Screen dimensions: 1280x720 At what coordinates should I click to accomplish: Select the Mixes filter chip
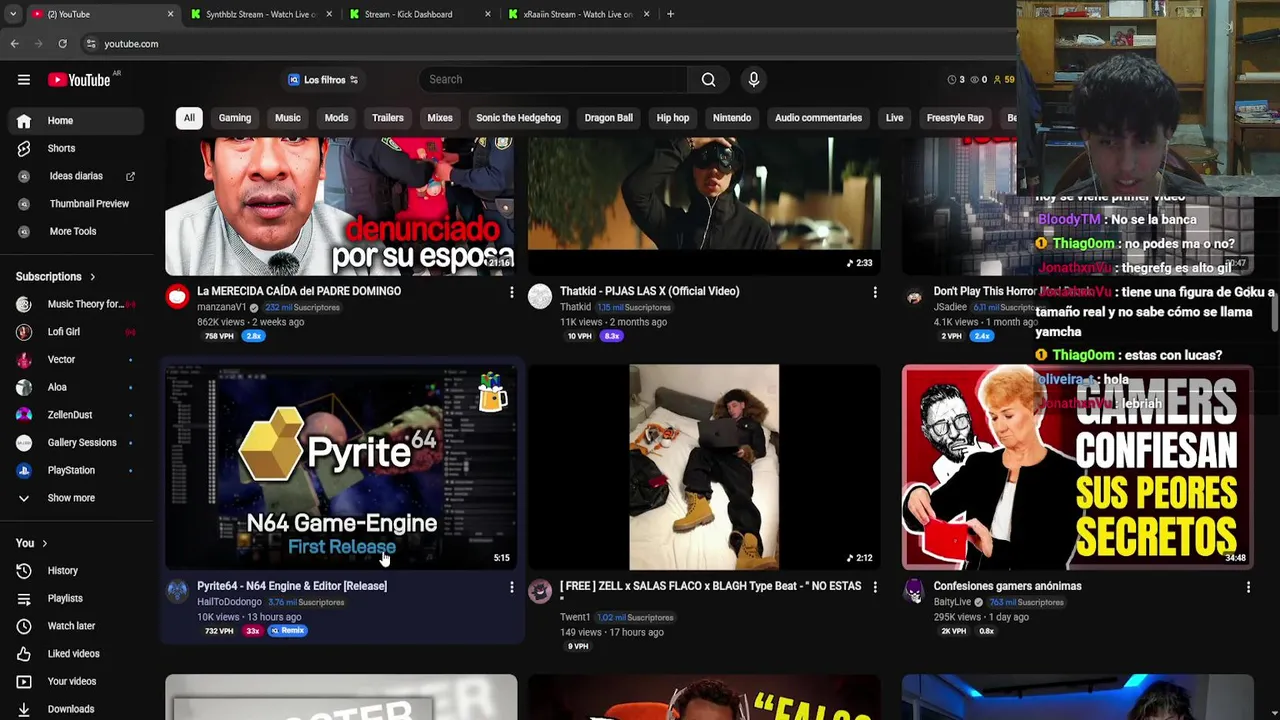coord(440,118)
